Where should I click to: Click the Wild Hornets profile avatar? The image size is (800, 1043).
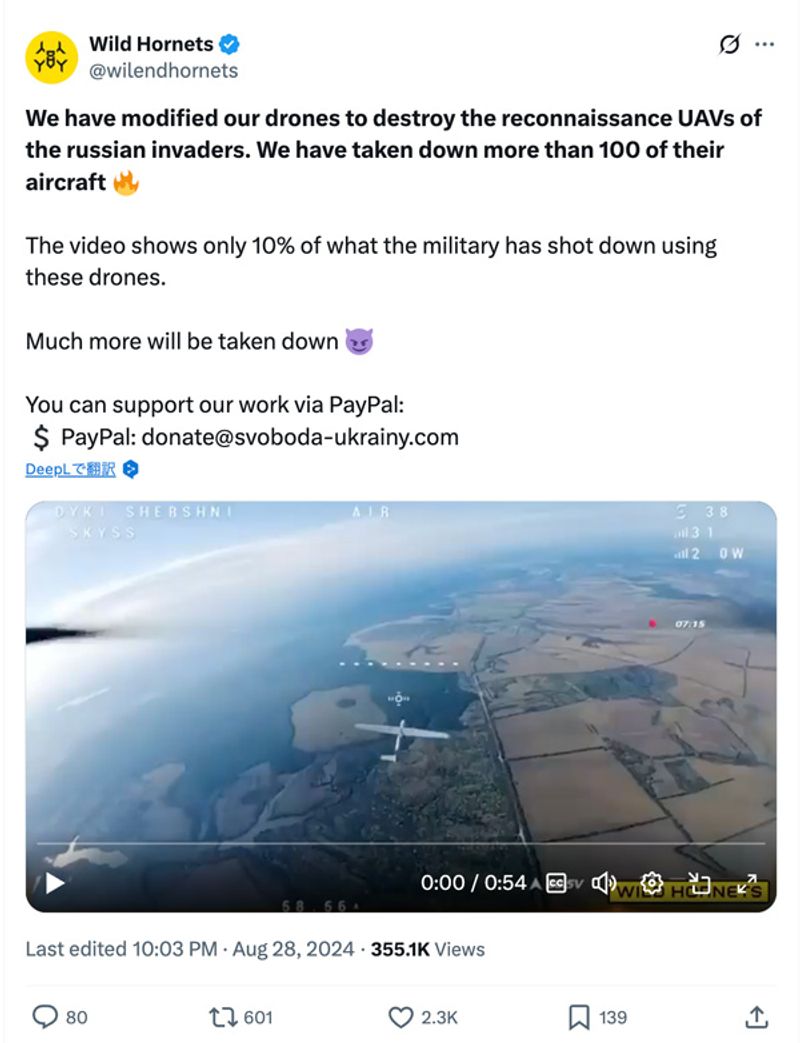52,57
